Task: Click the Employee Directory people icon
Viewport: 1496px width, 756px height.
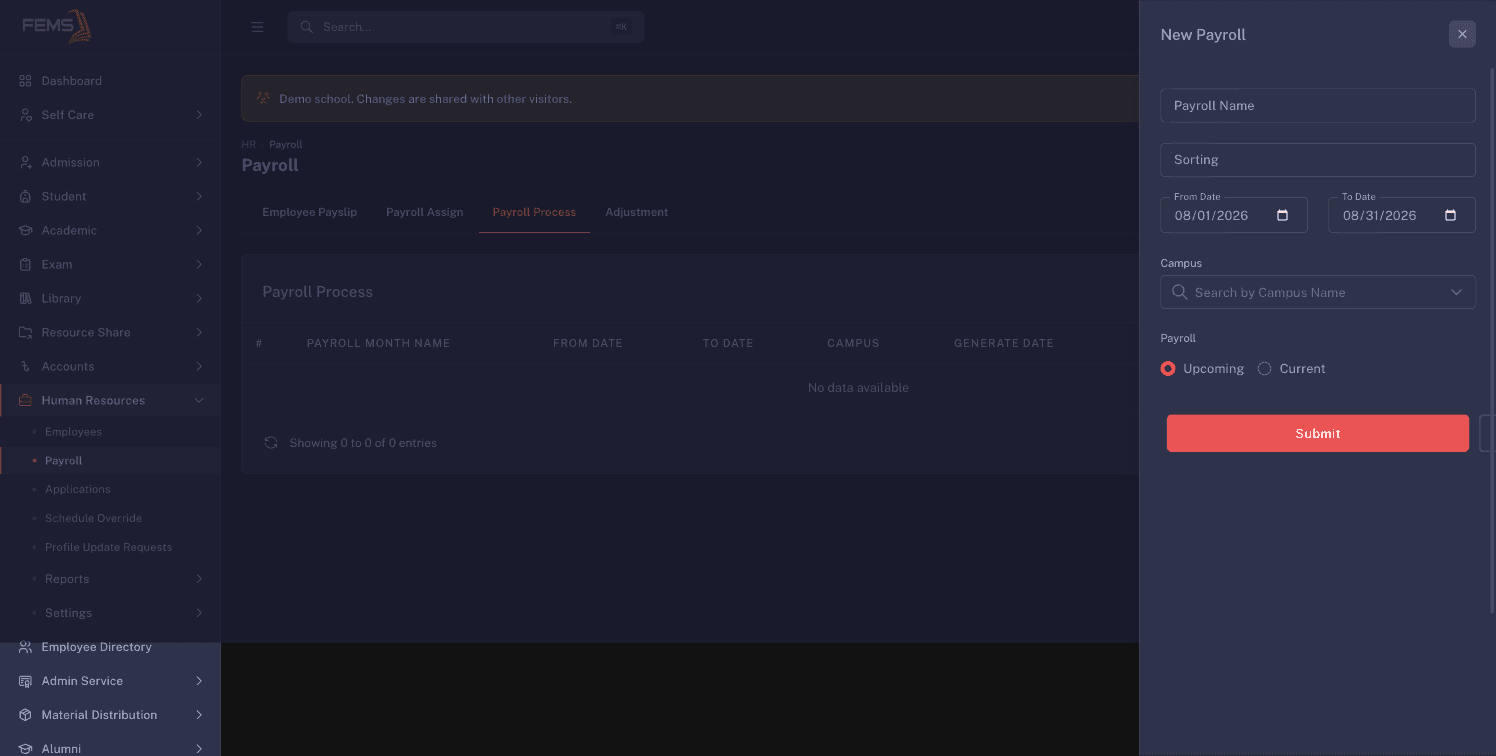Action: pos(26,647)
